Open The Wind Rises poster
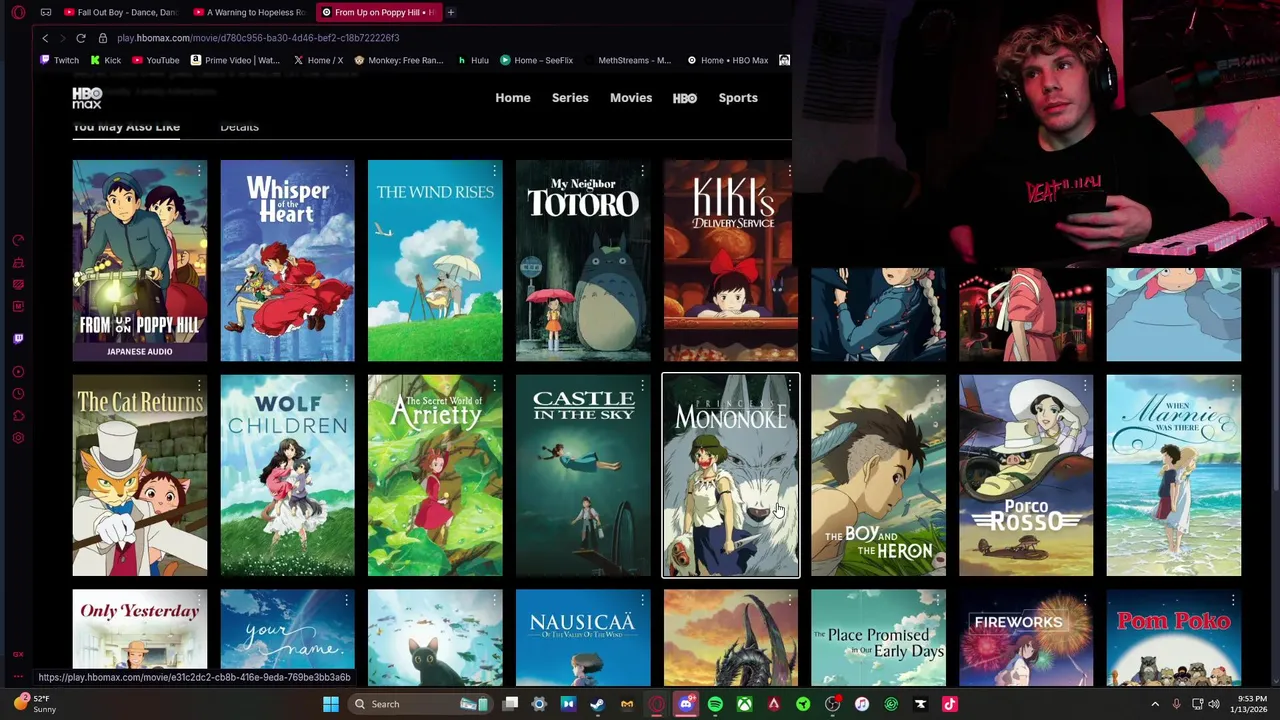The width and height of the screenshot is (1280, 720). click(x=435, y=260)
